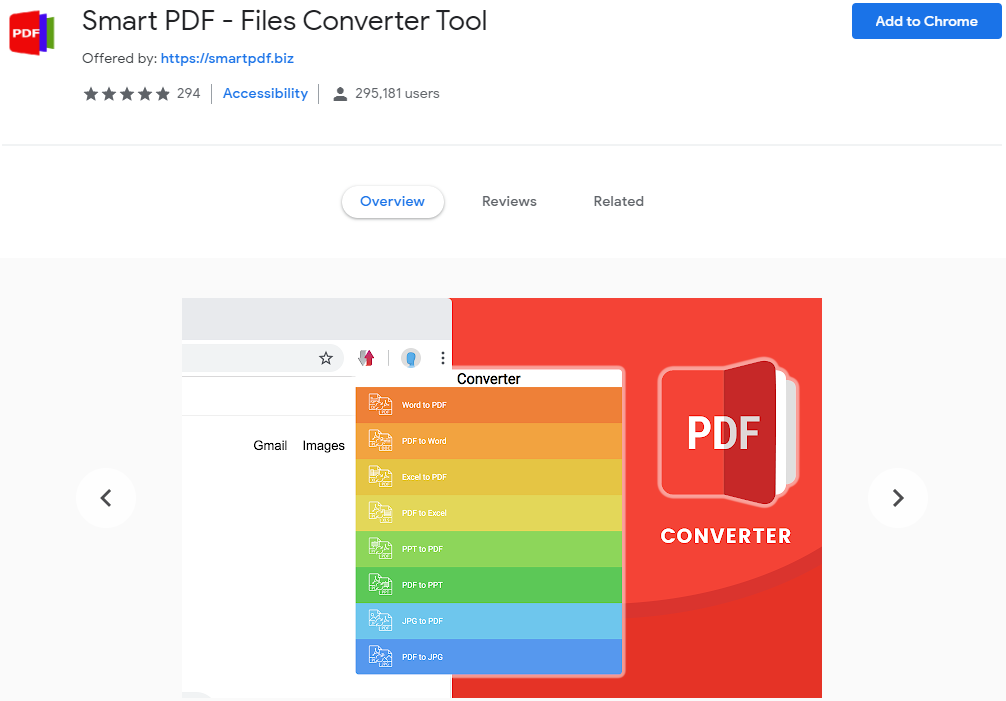Screen dimensions: 1006x701
Task: Click the bookmark star icon in preview
Action: tap(326, 358)
